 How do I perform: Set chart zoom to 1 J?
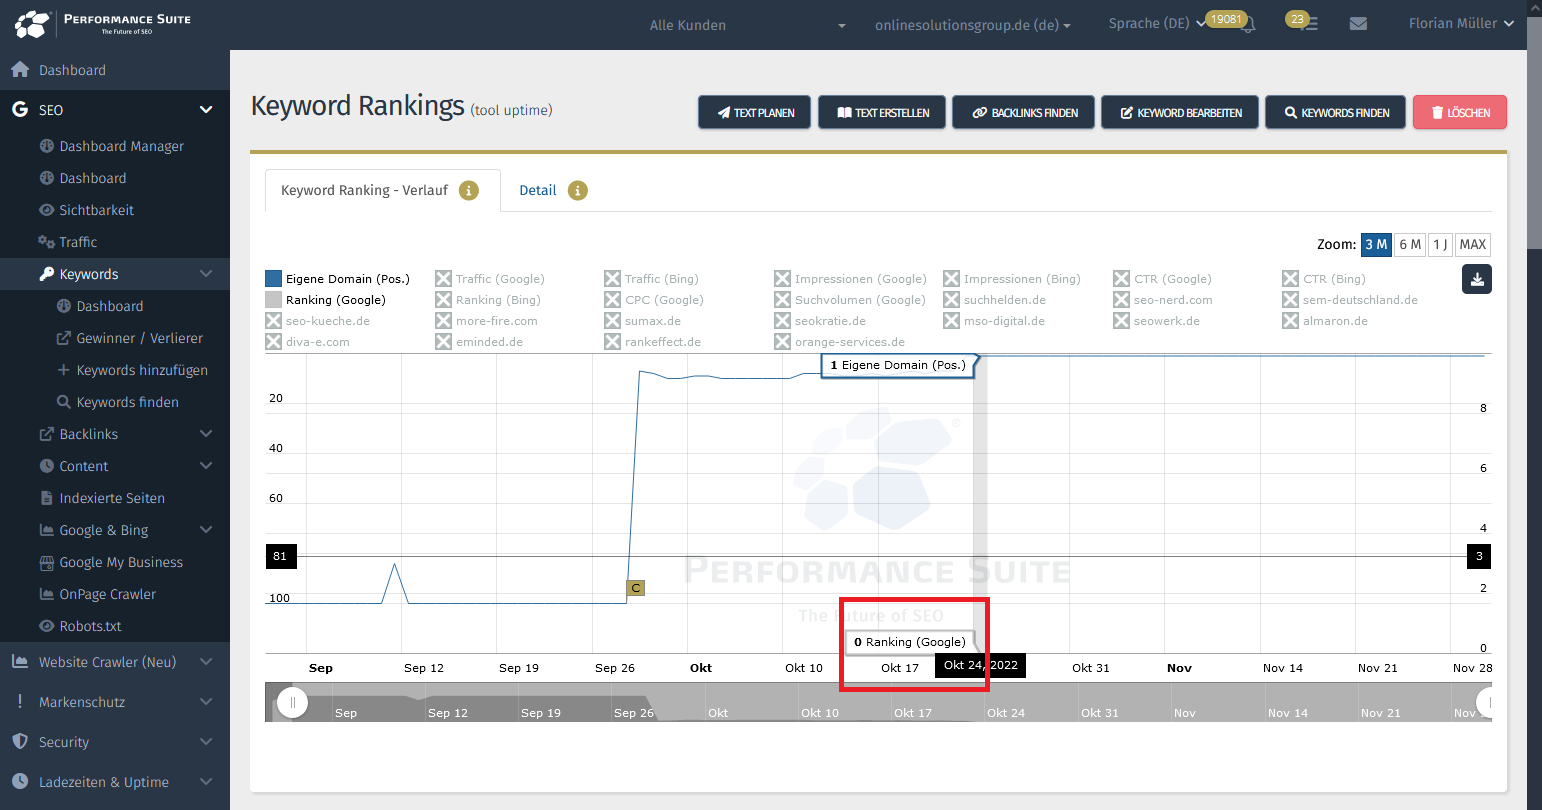click(x=1440, y=244)
